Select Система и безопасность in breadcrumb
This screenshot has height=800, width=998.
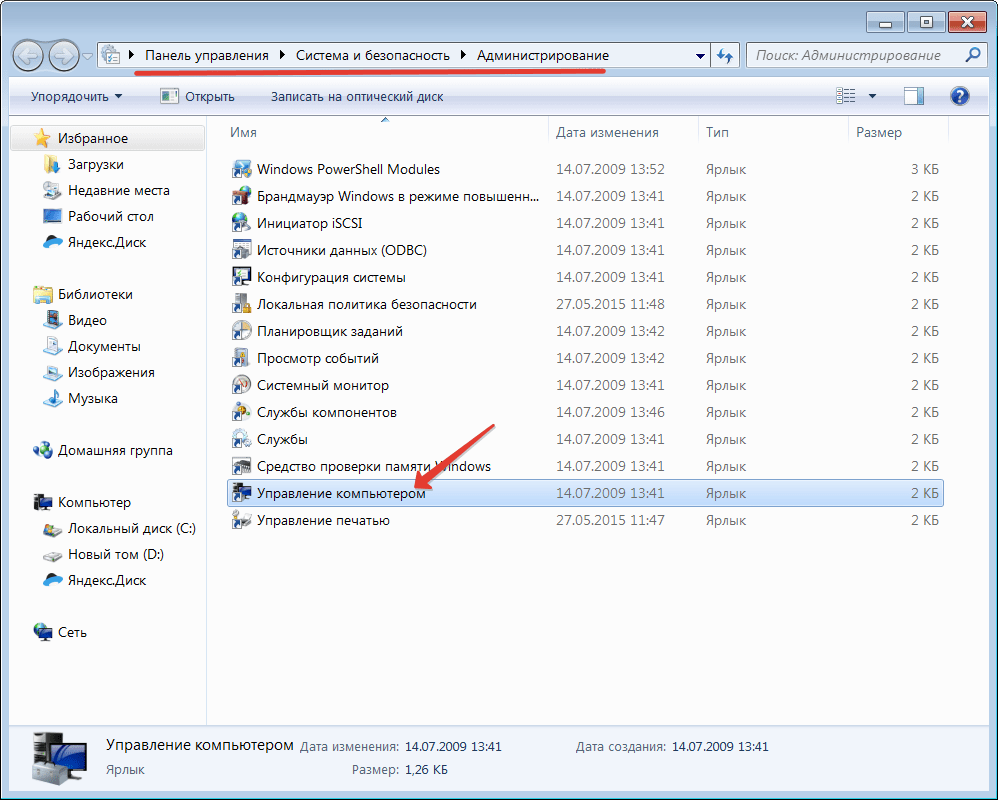(372, 55)
